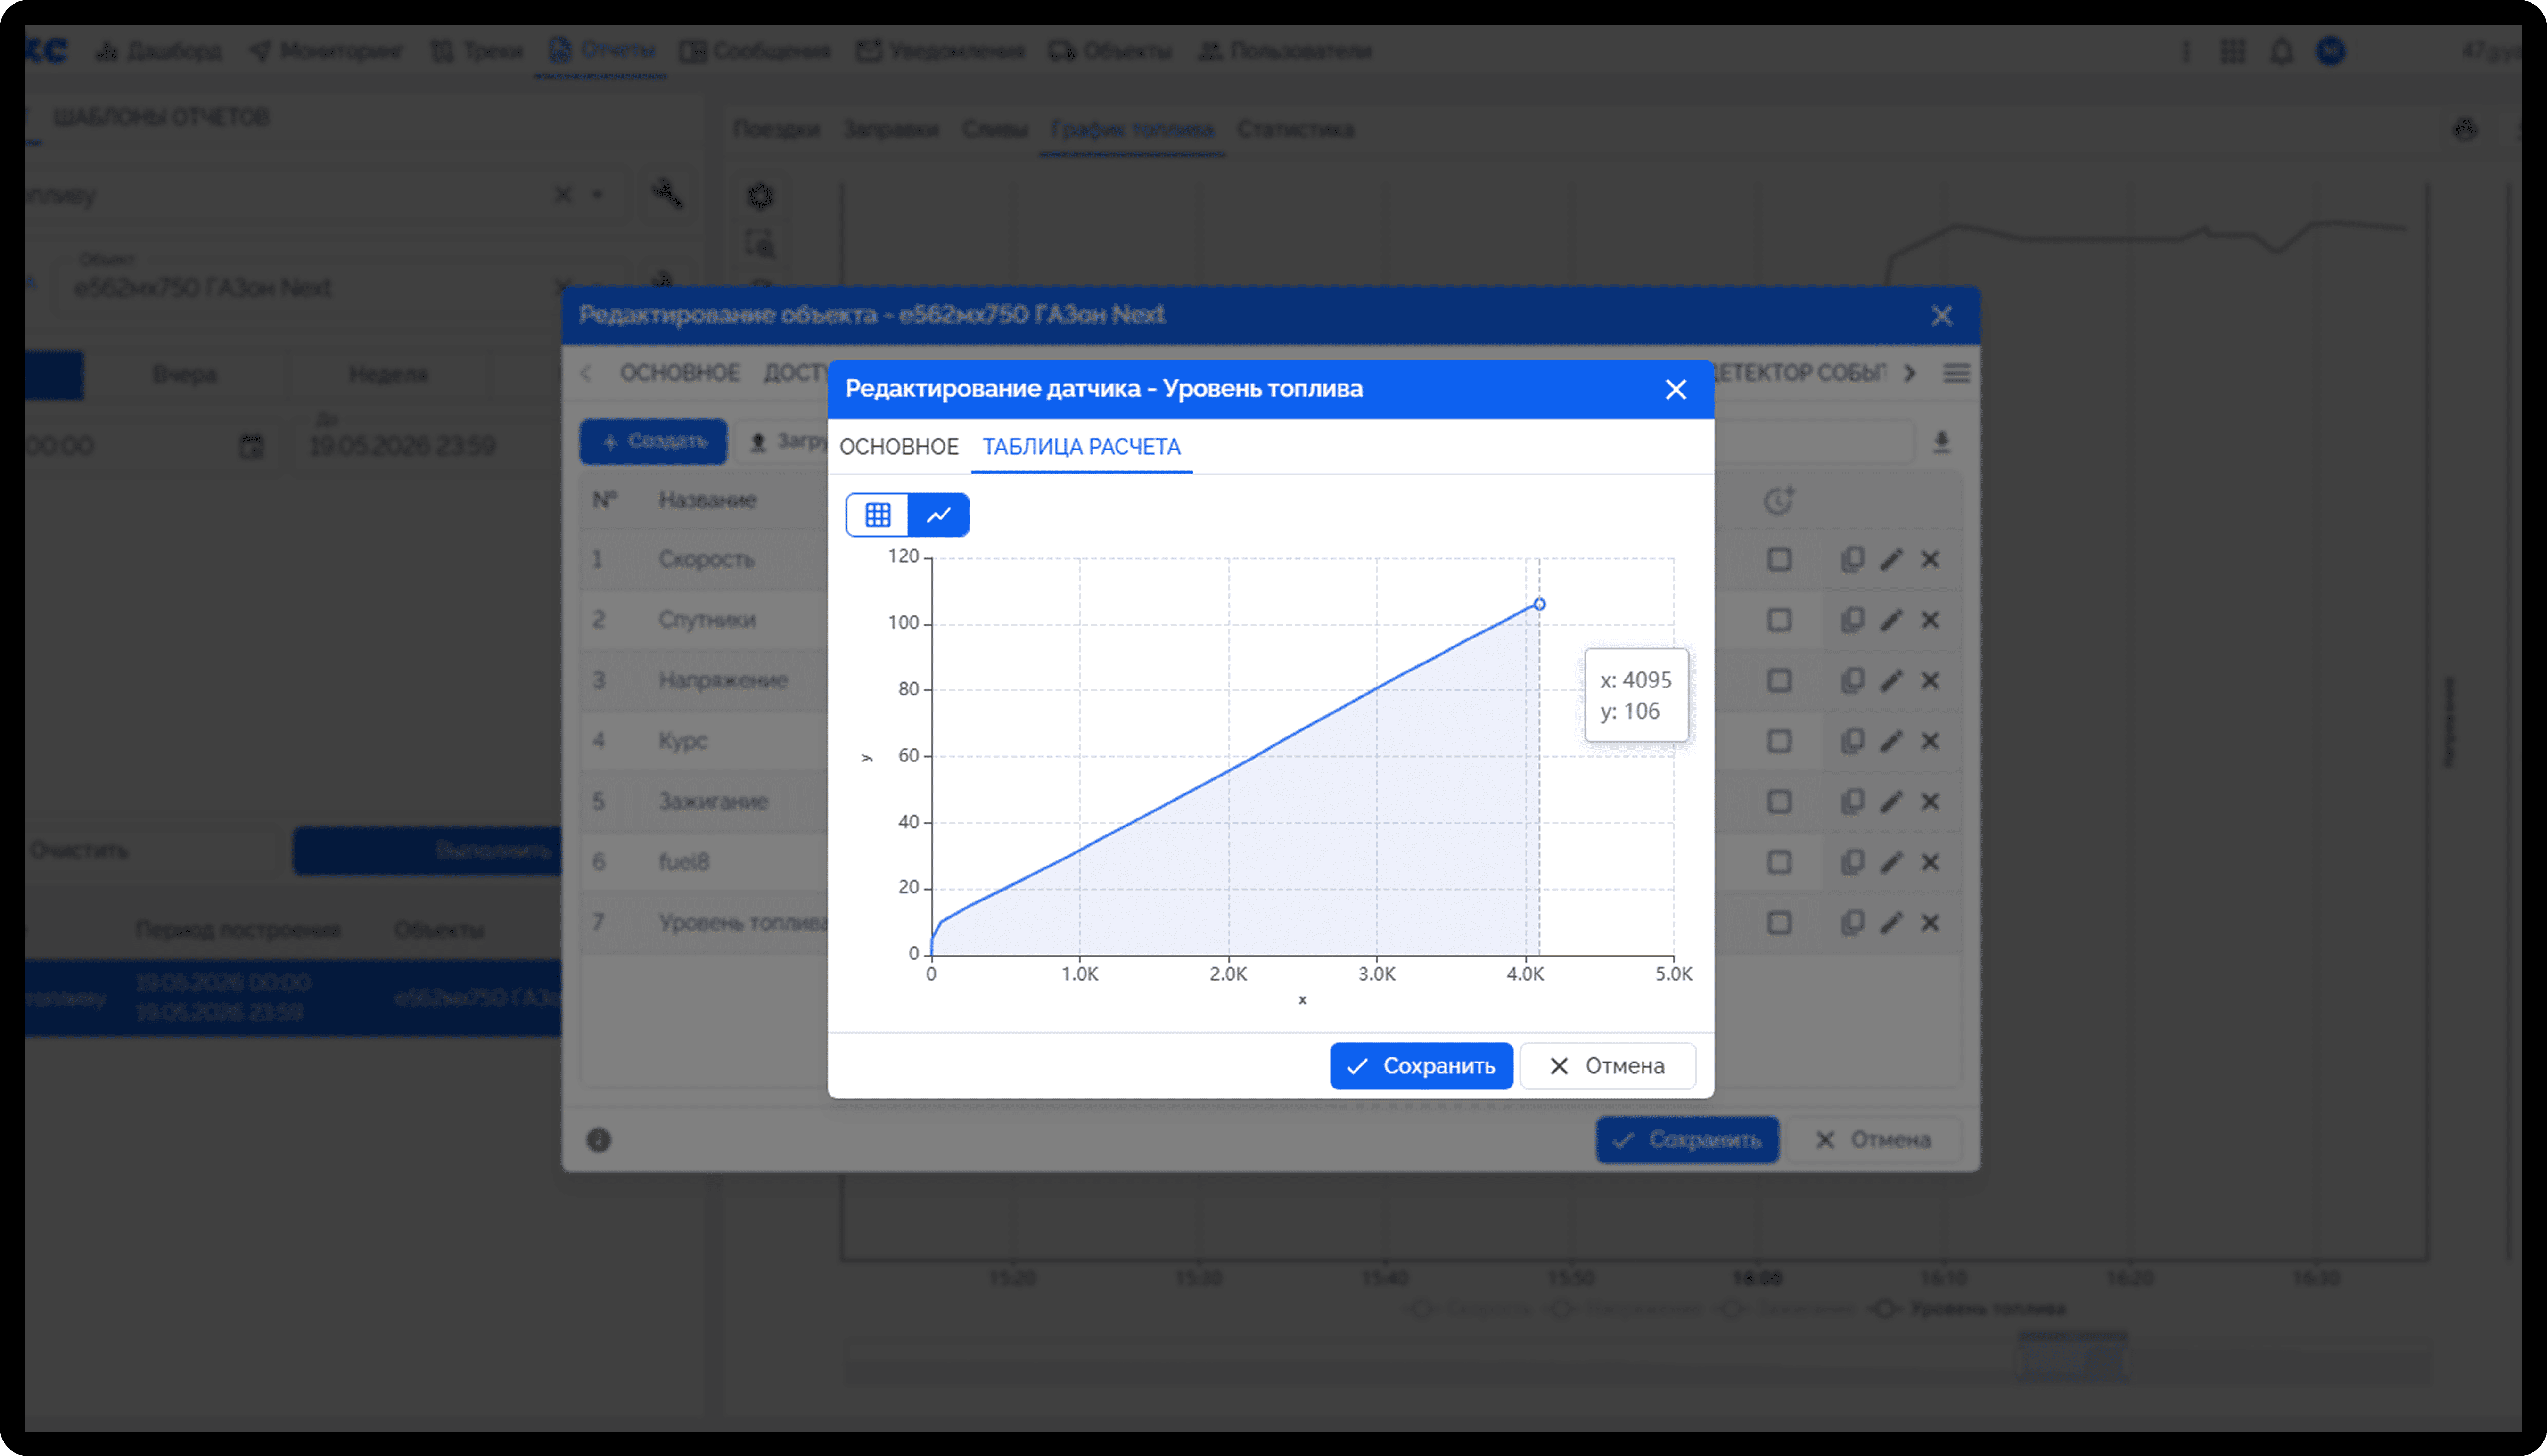Click the info icon in object editing footer

pyautogui.click(x=599, y=1140)
